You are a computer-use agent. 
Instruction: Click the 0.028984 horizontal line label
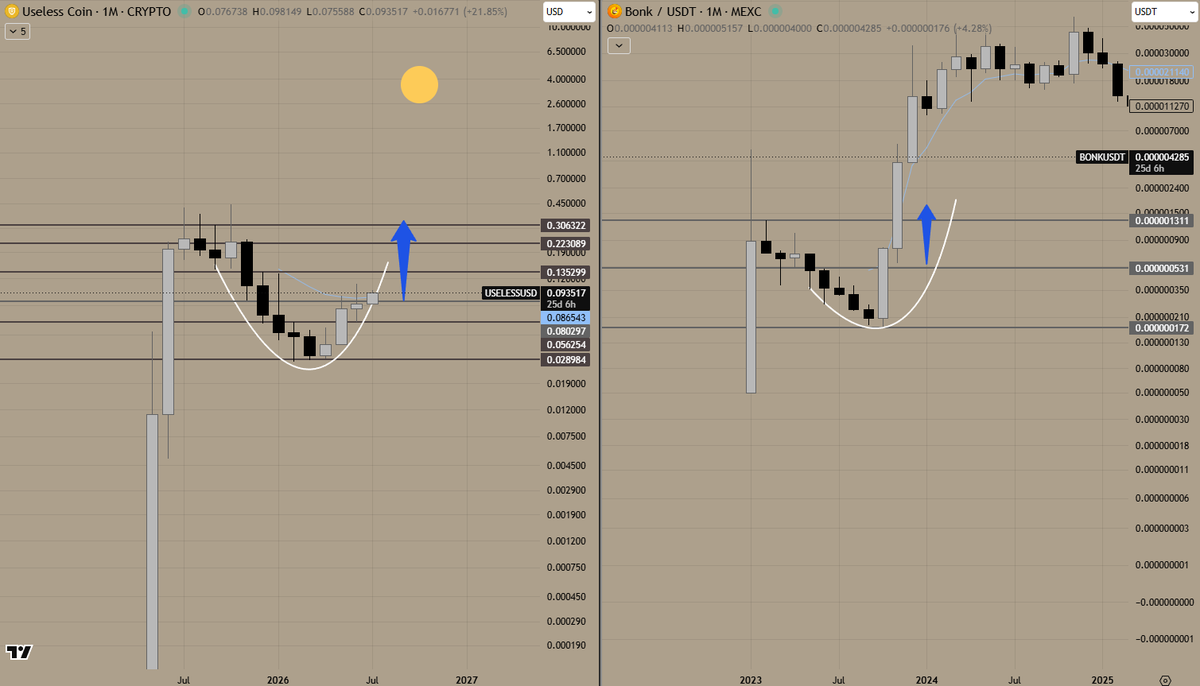566,359
